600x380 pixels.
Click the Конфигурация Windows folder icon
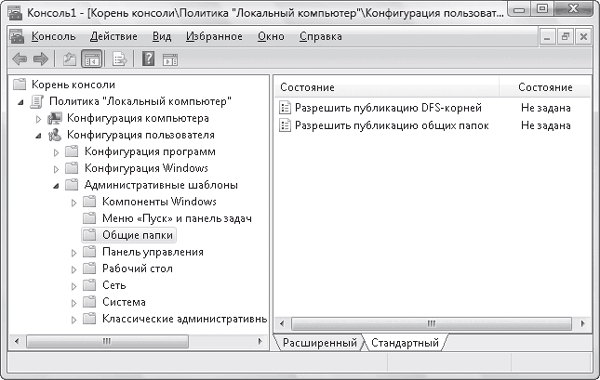point(72,168)
